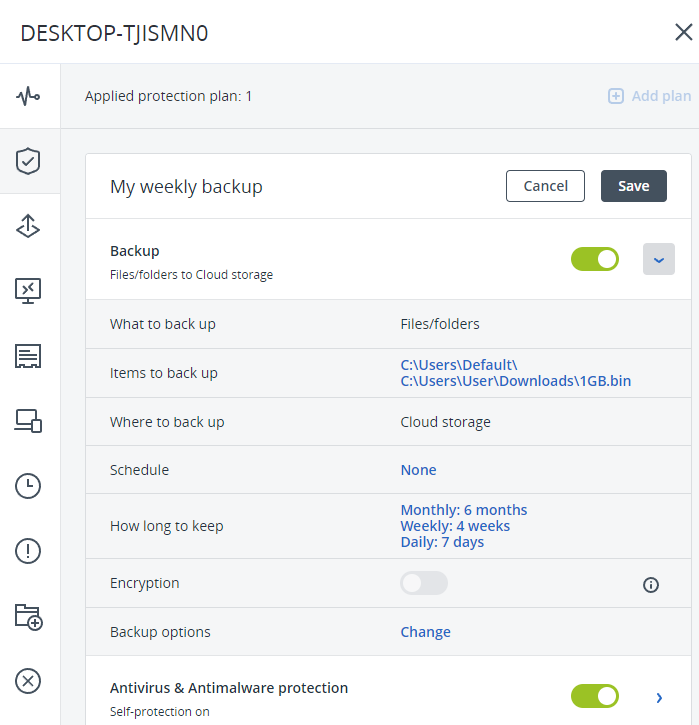This screenshot has height=725, width=699.
Task: Click the circled X sidebar icon
Action: coord(28,681)
